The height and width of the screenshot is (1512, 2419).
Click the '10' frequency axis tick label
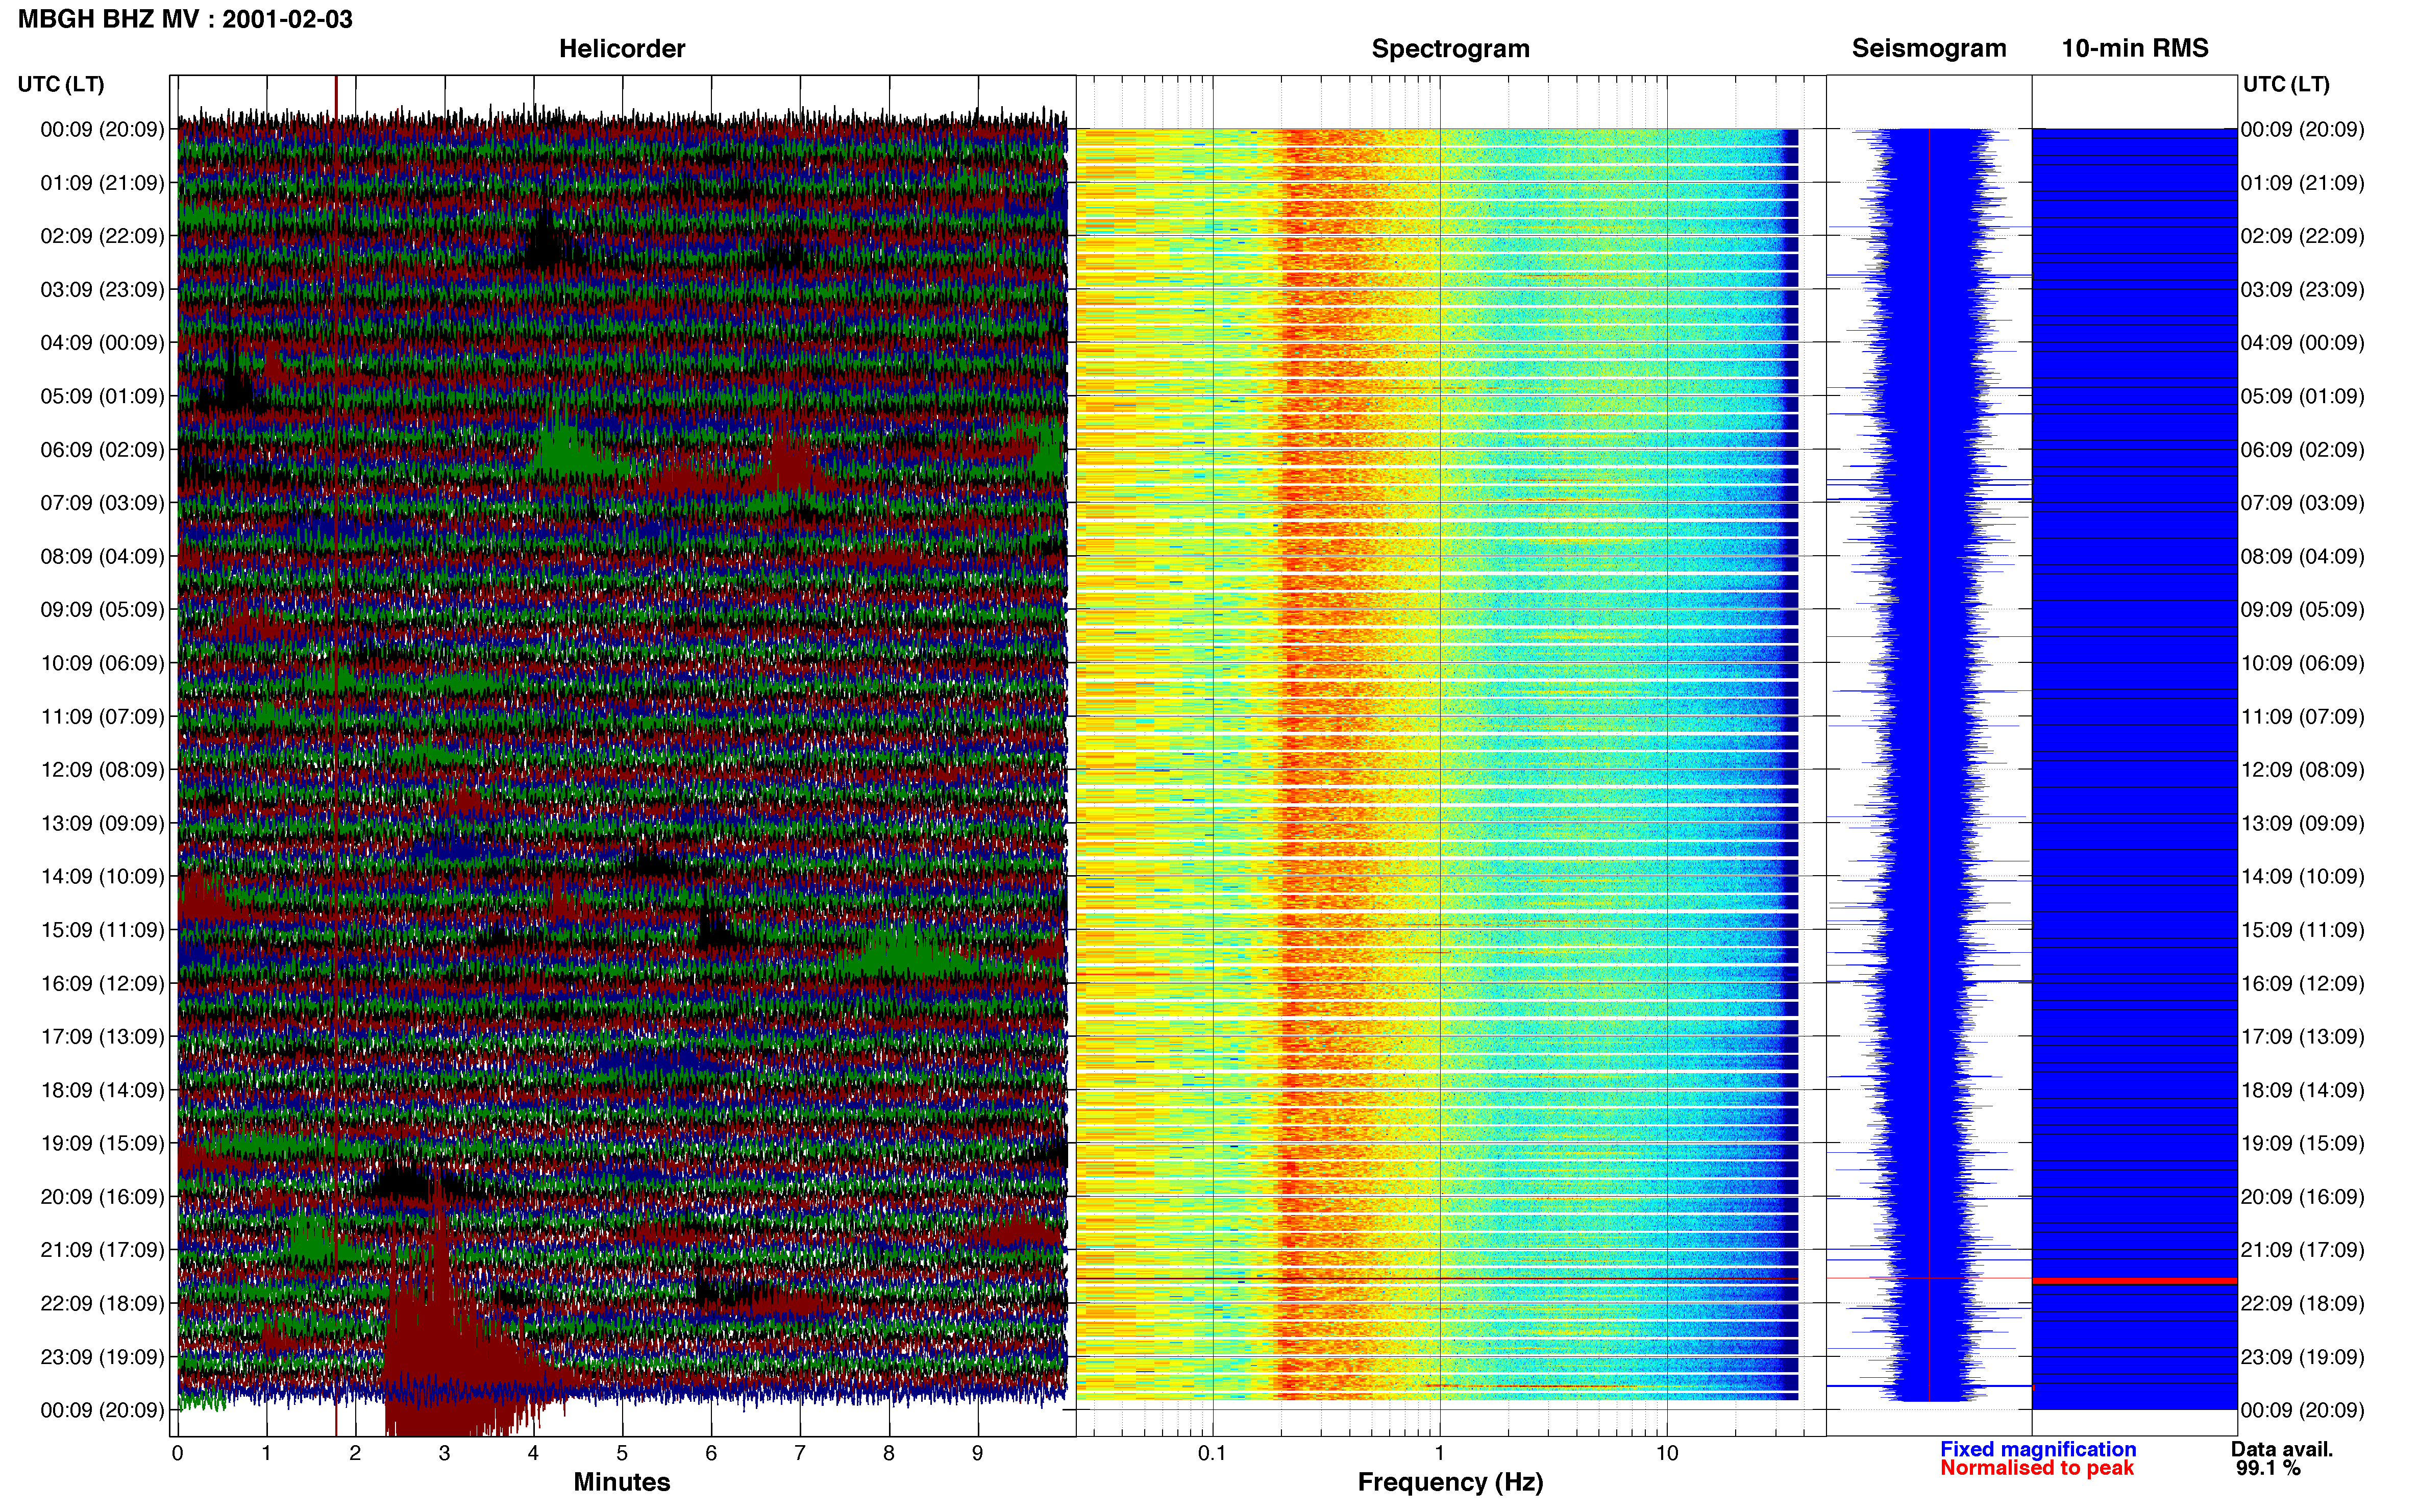[1667, 1453]
